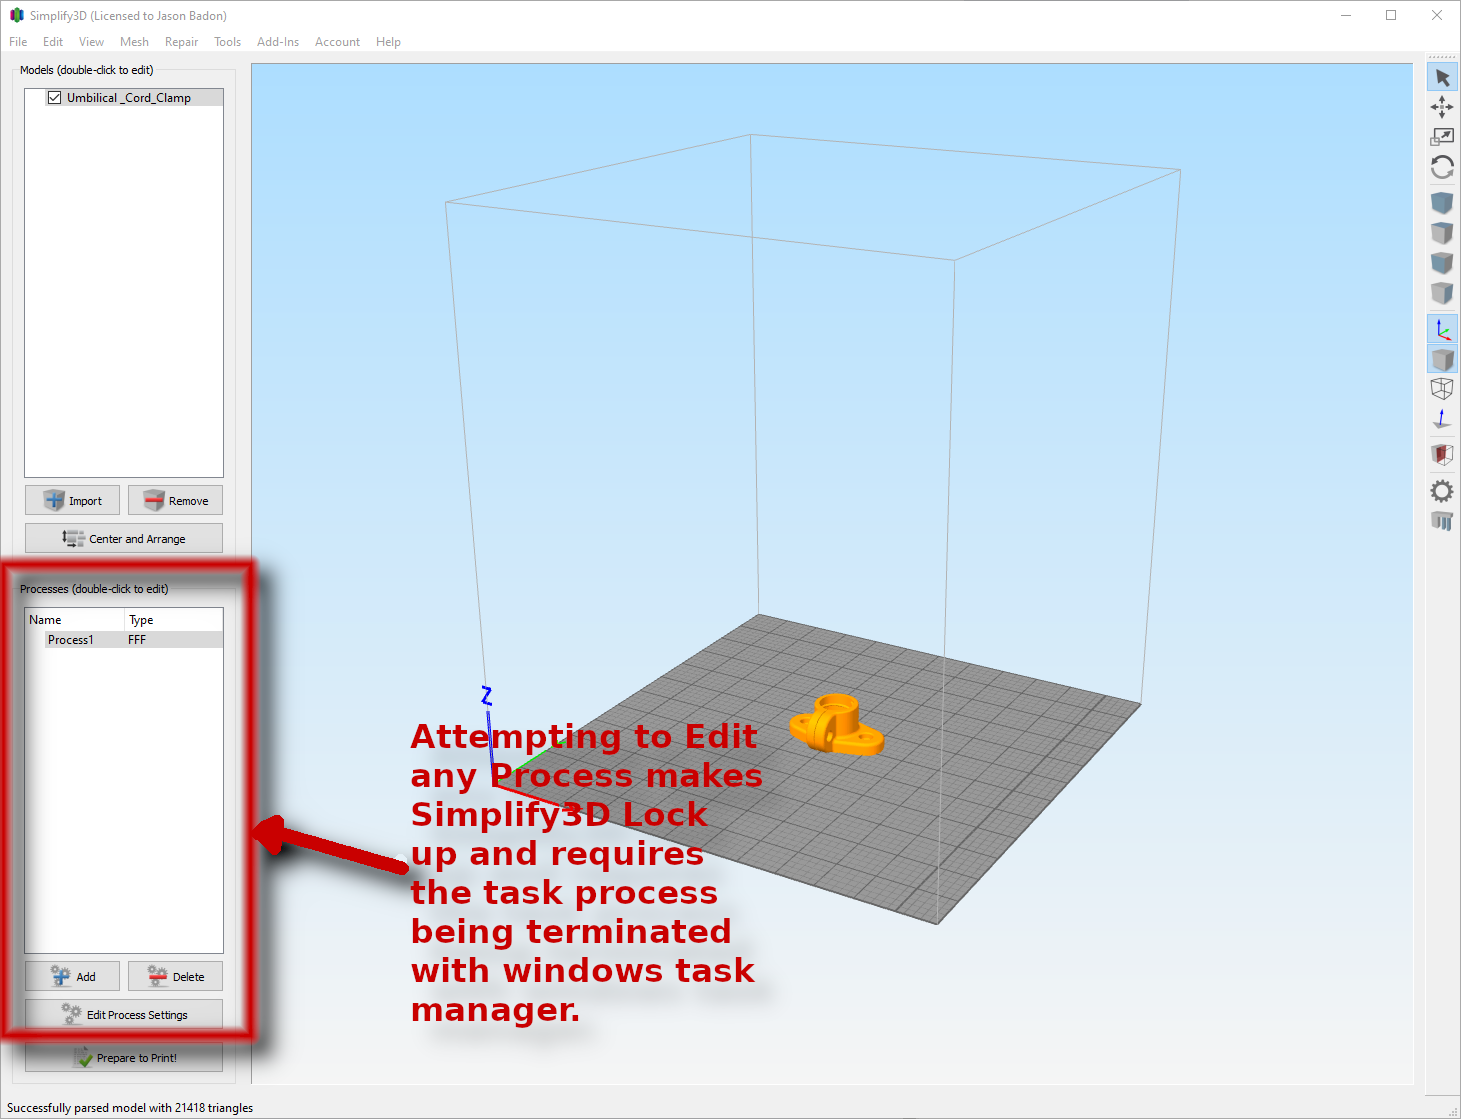Open the View menu
This screenshot has width=1461, height=1119.
91,42
